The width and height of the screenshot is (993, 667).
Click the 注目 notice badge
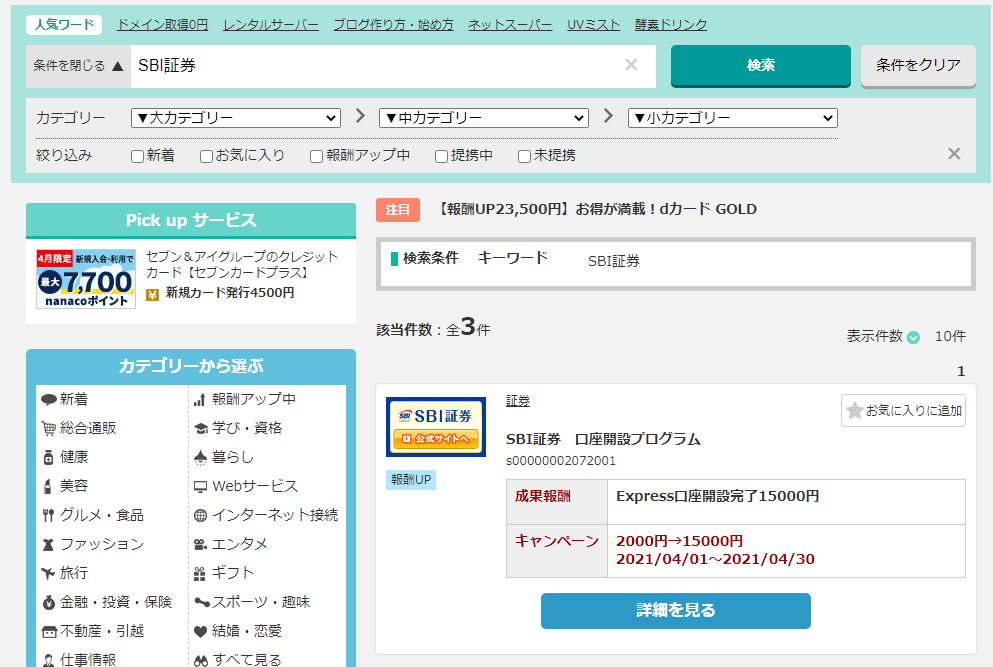pos(398,210)
